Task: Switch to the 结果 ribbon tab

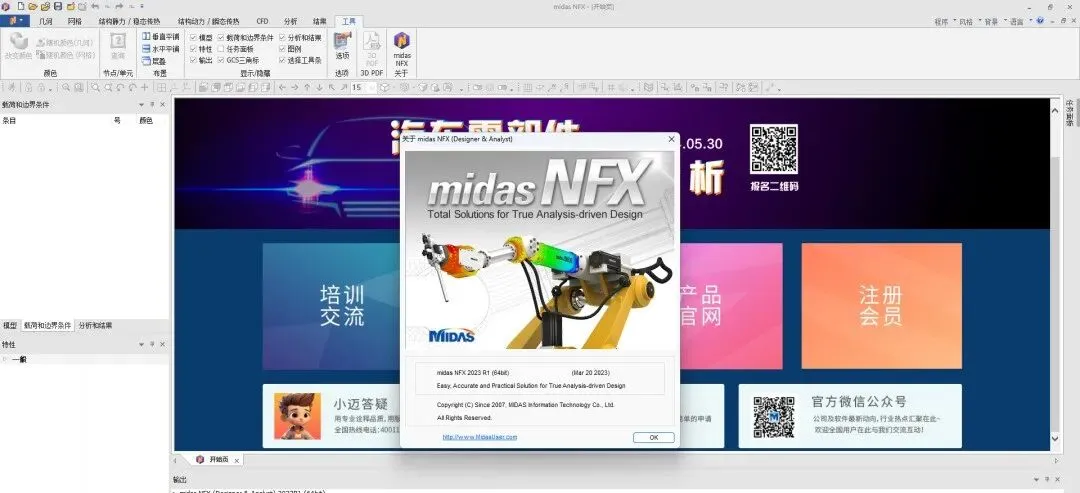Action: [320, 21]
